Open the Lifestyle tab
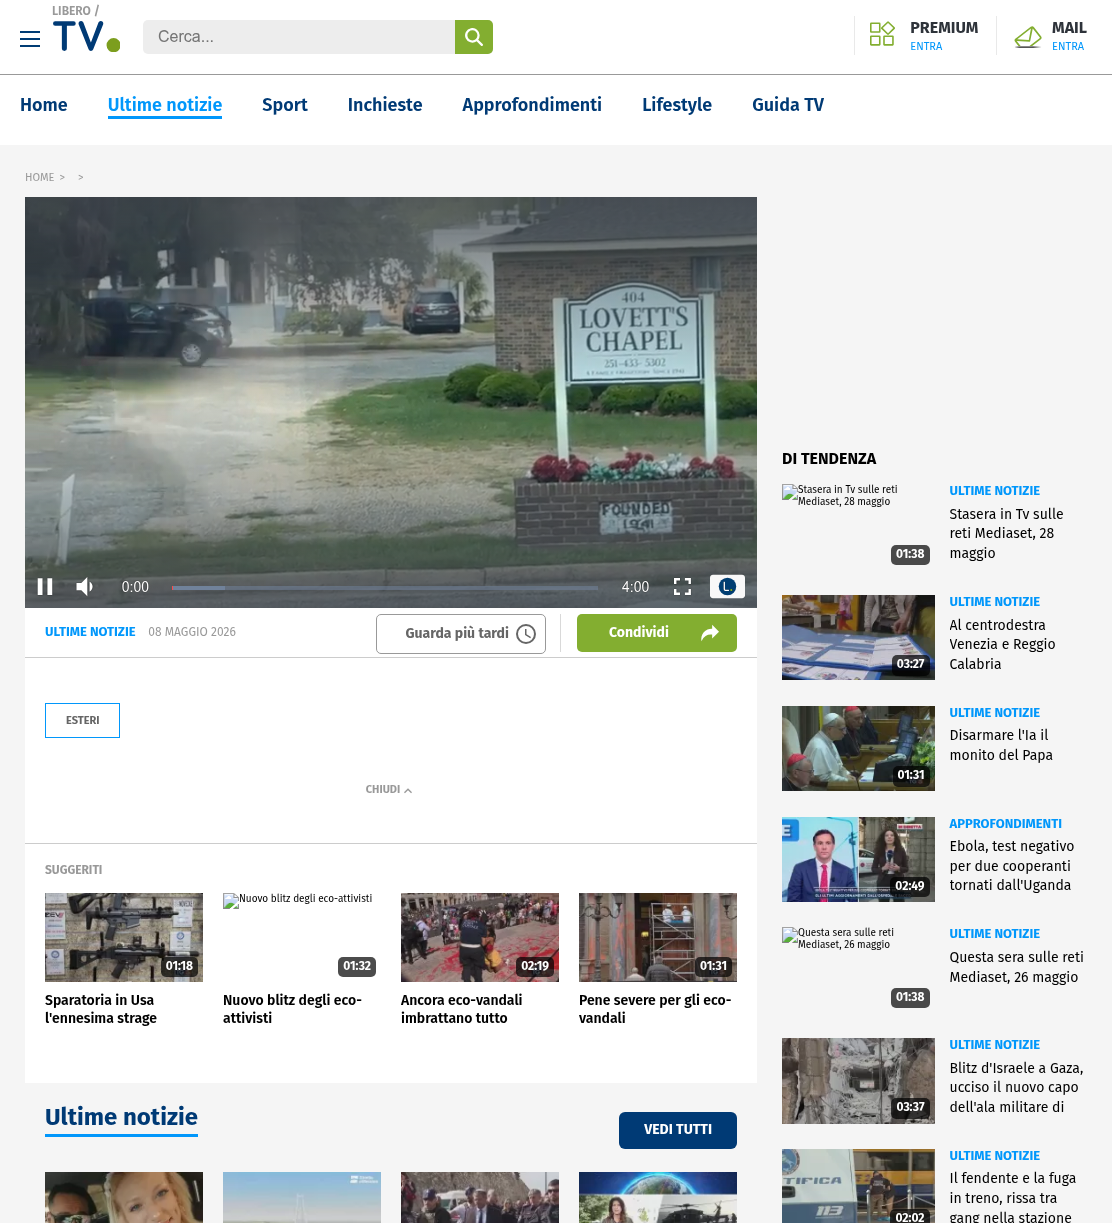 [x=677, y=105]
